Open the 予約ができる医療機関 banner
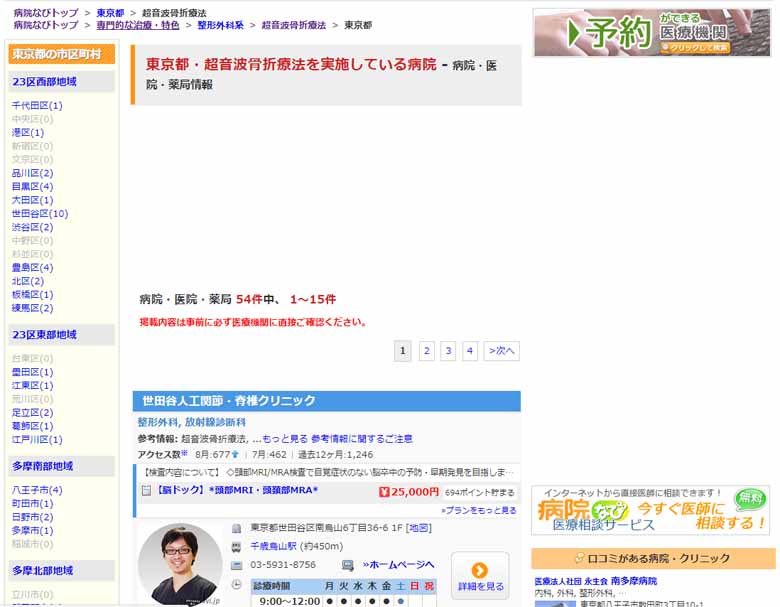Viewport: 780px width, 607px height. tap(651, 33)
